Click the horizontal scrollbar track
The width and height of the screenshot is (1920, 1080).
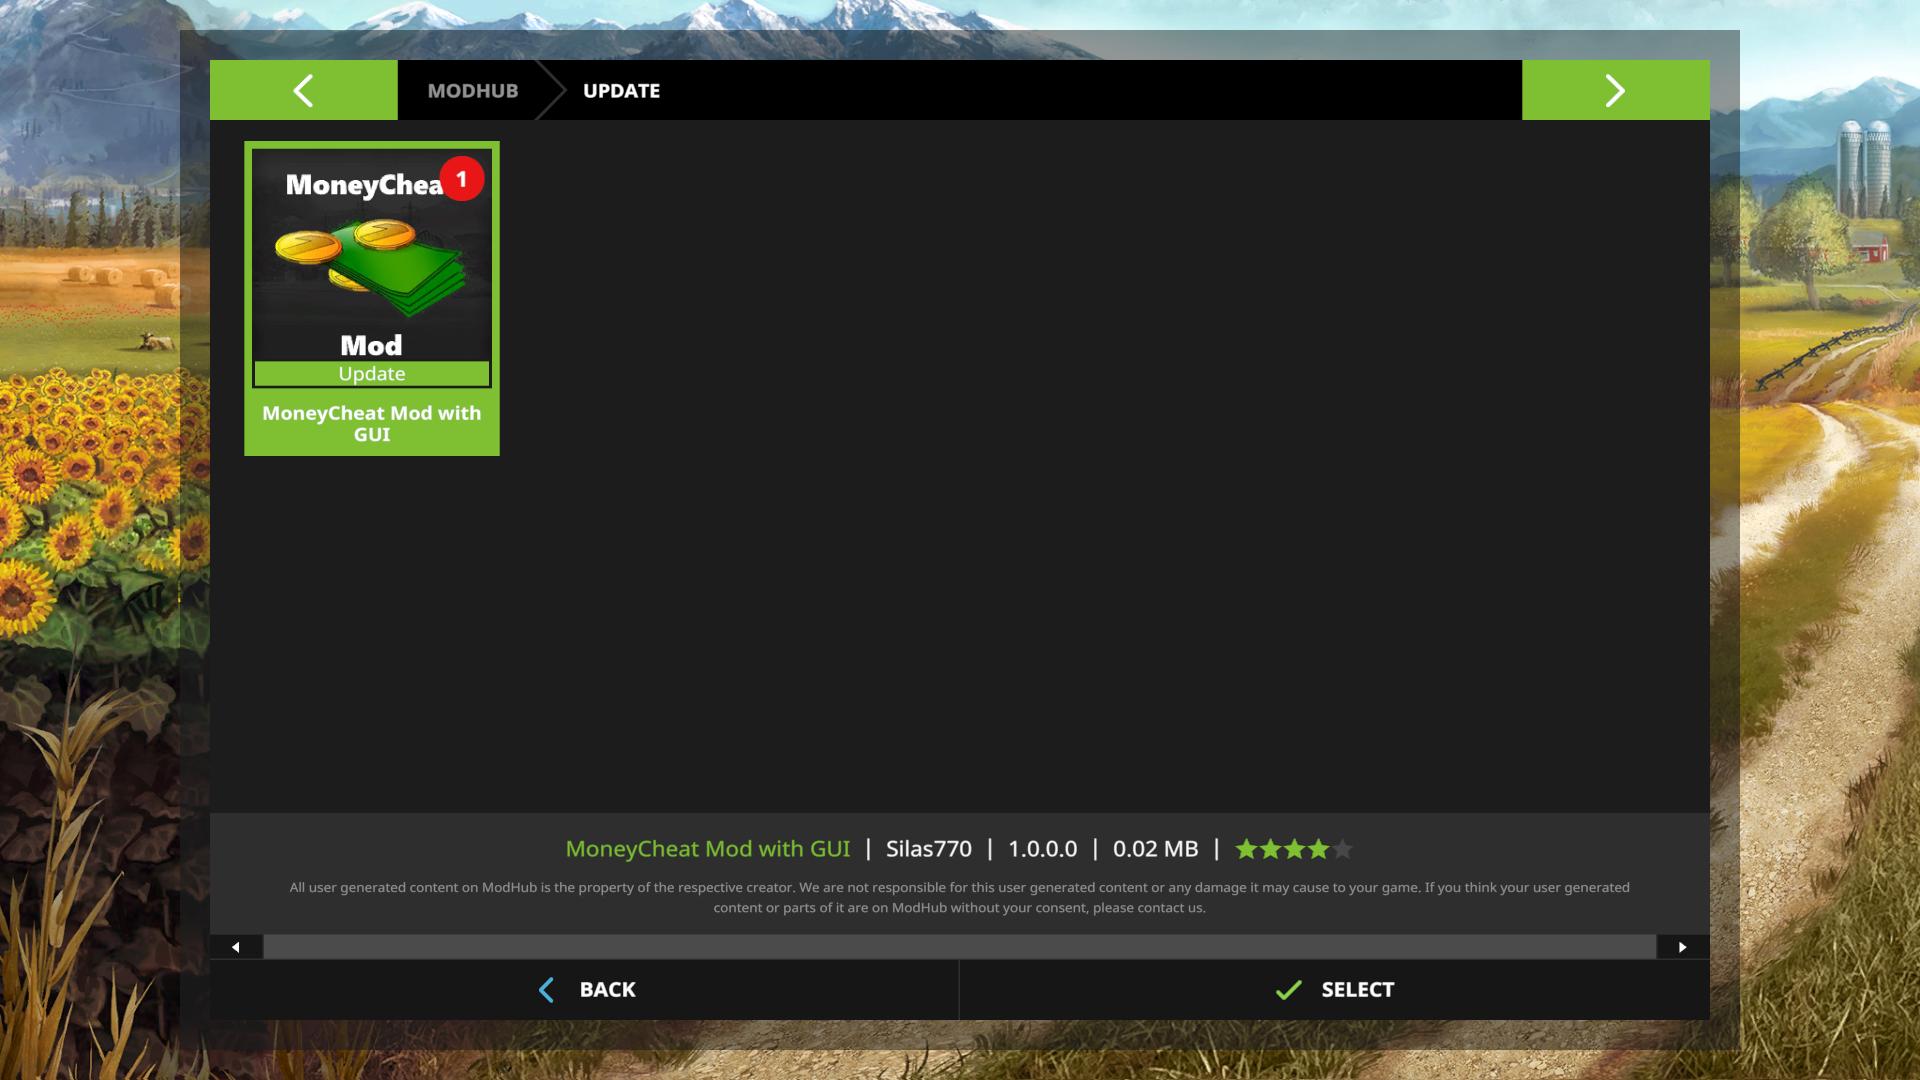point(958,947)
